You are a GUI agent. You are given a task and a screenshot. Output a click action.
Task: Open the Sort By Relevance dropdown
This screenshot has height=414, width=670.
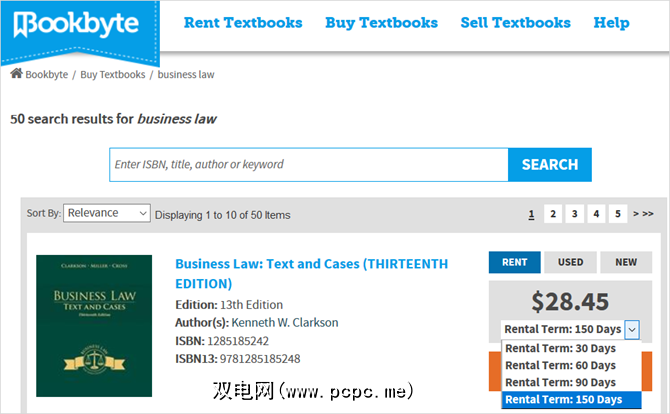(108, 213)
